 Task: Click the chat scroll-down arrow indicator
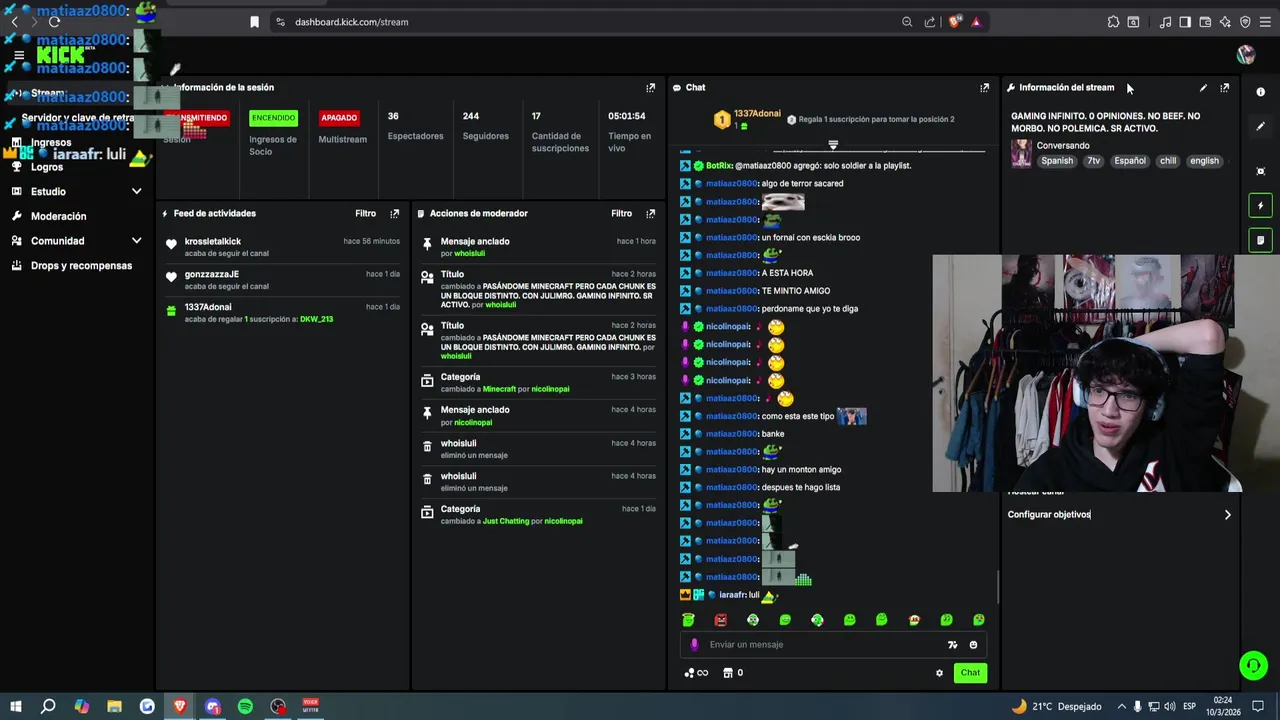pos(832,146)
